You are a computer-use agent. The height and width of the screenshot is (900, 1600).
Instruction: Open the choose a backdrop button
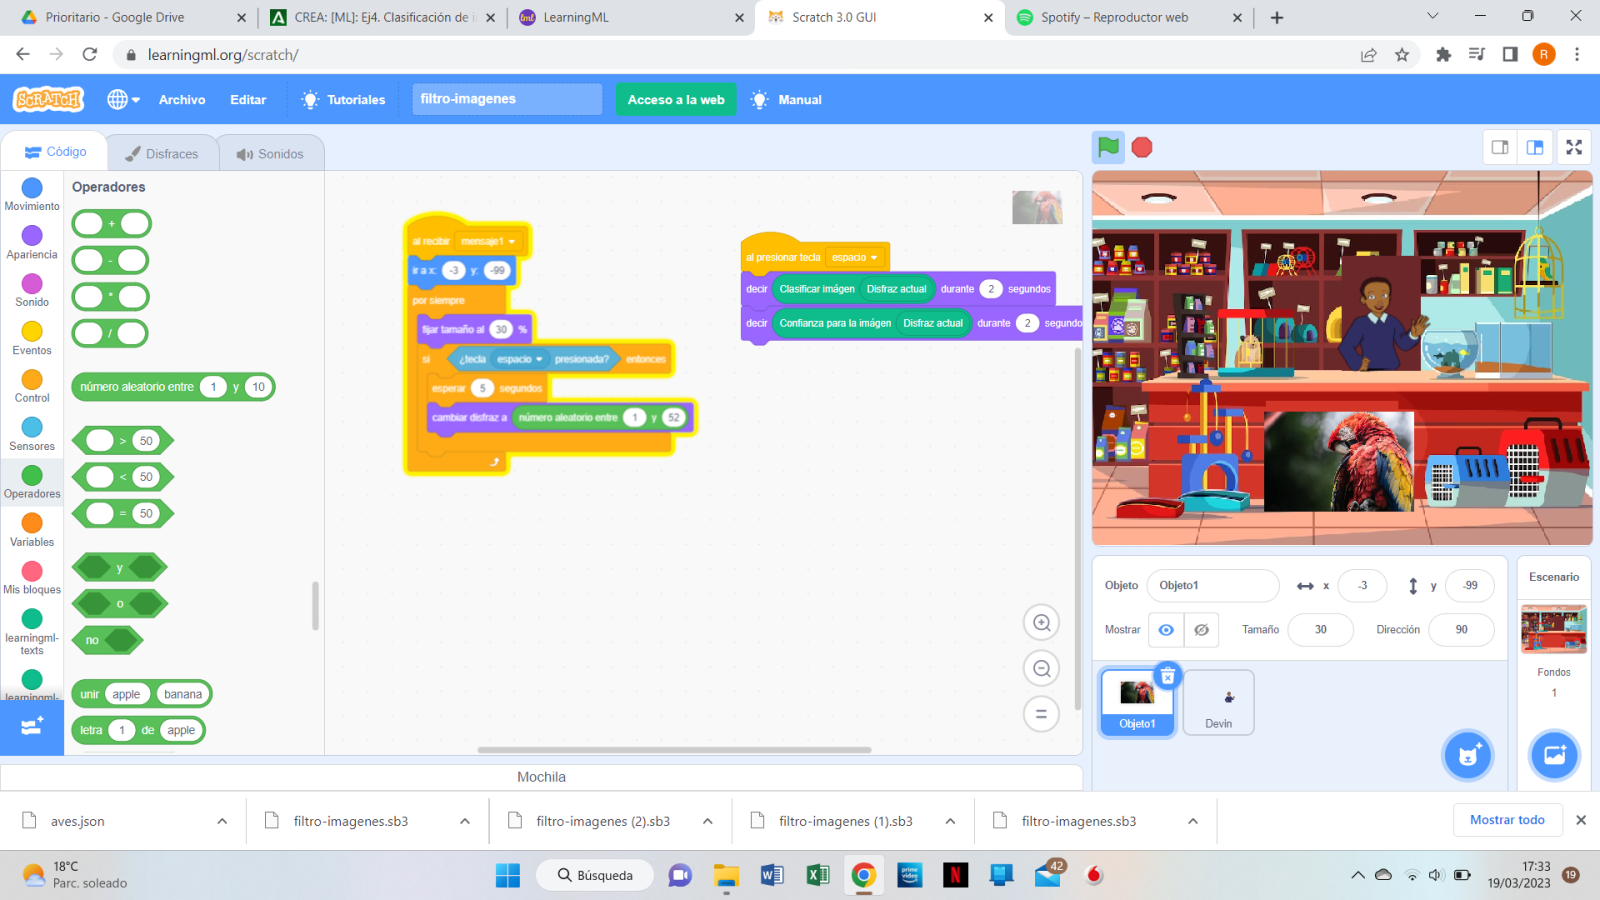1554,755
